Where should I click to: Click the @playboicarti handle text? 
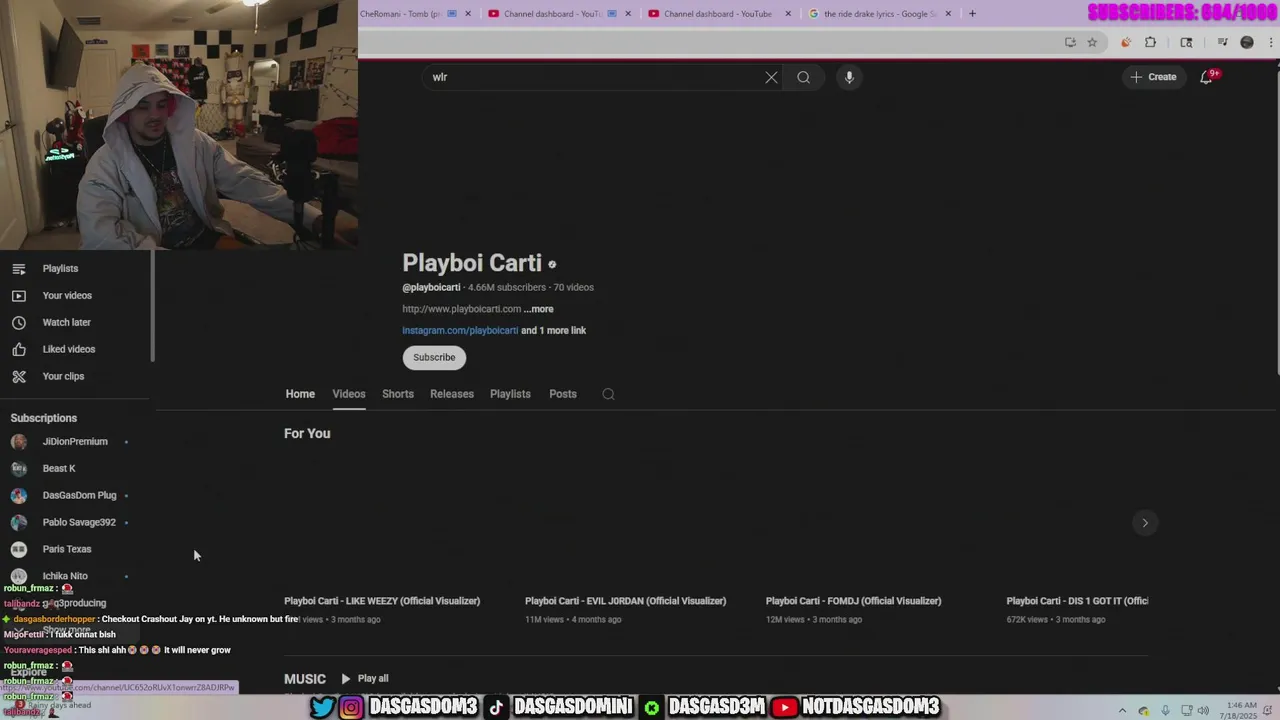(x=431, y=287)
